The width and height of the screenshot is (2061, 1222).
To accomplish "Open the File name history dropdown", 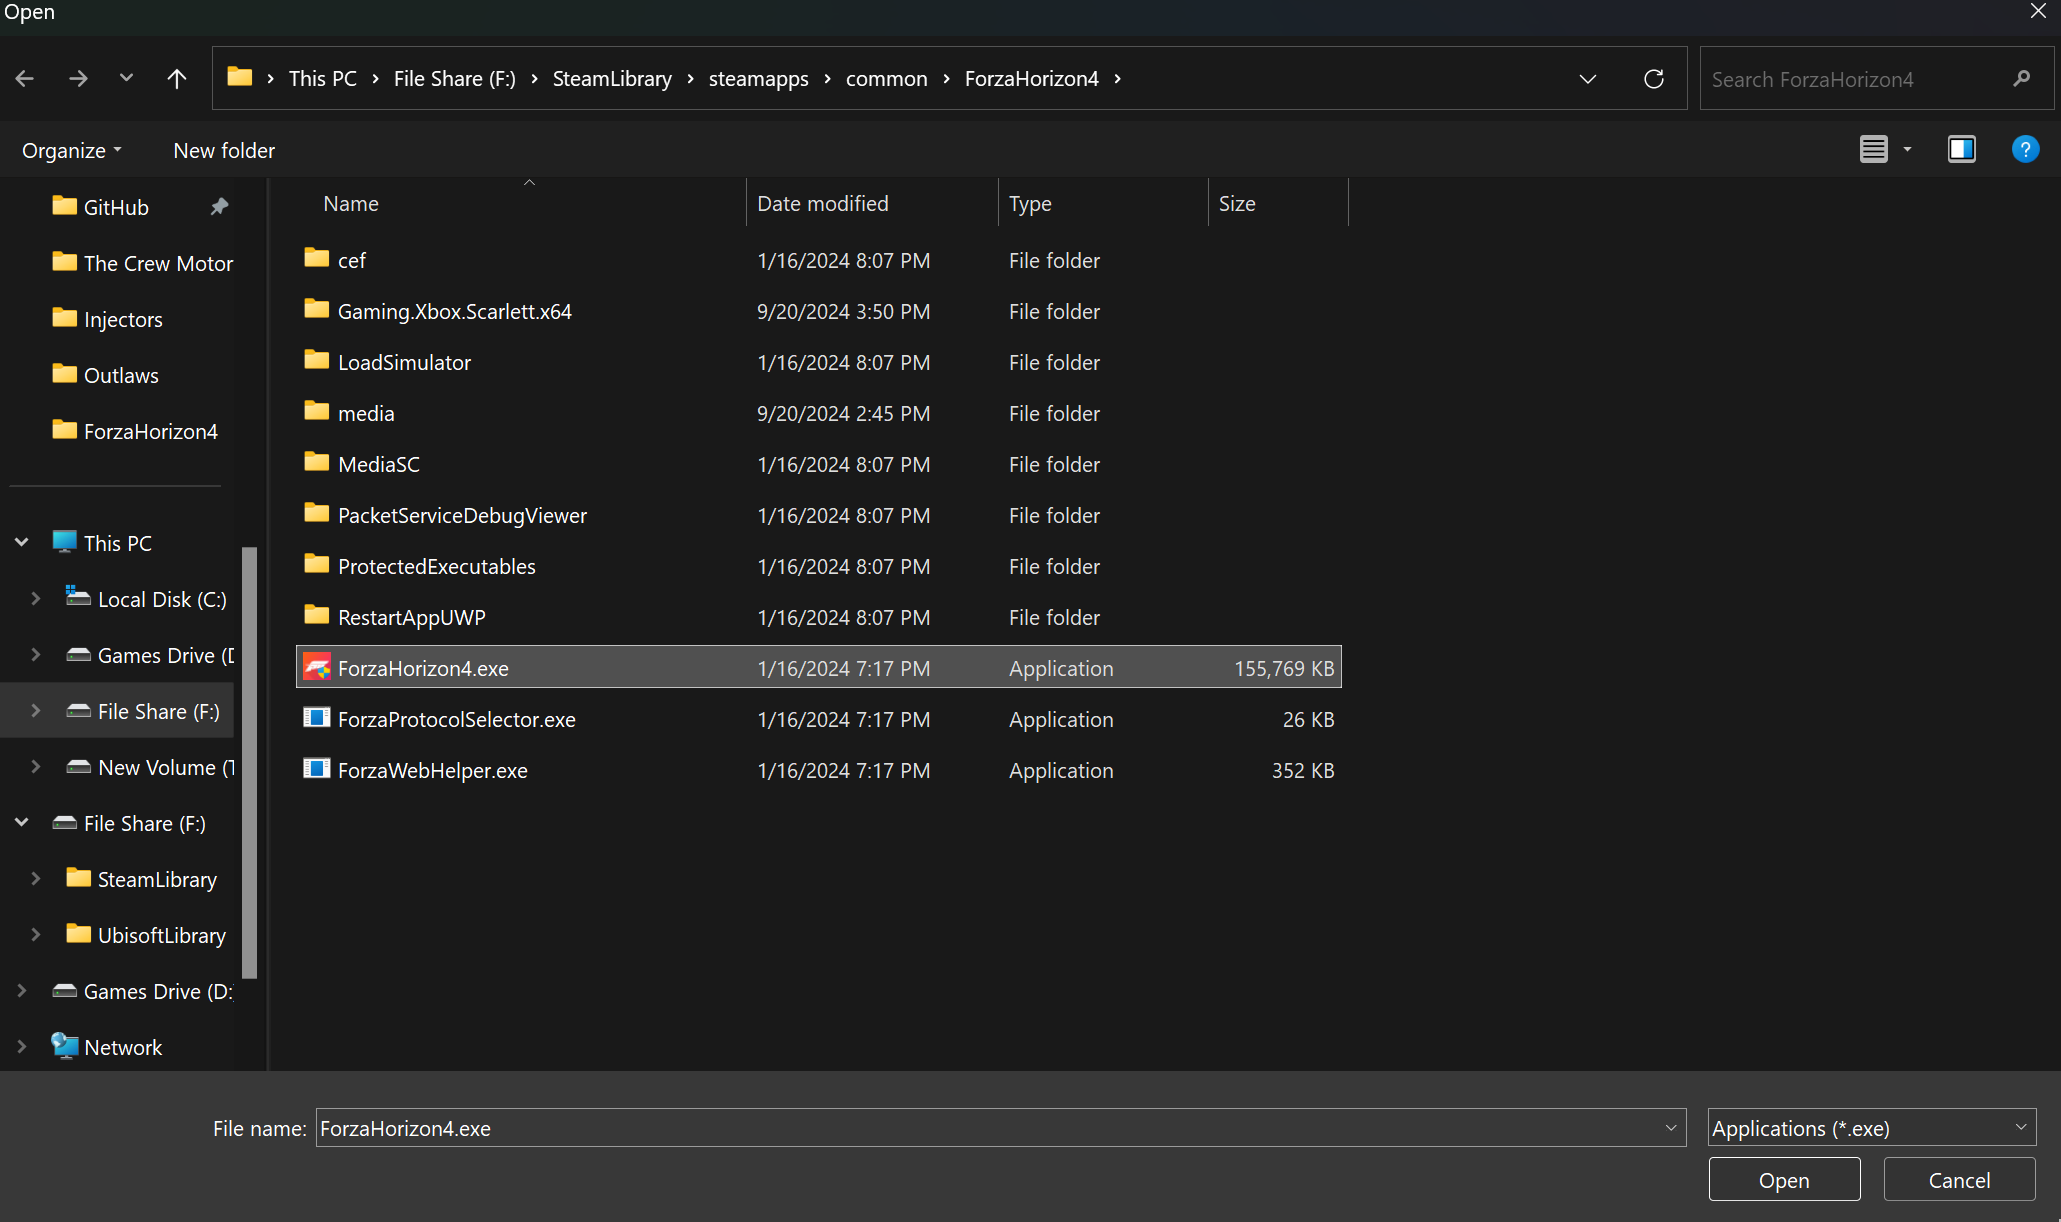I will pyautogui.click(x=1671, y=1128).
